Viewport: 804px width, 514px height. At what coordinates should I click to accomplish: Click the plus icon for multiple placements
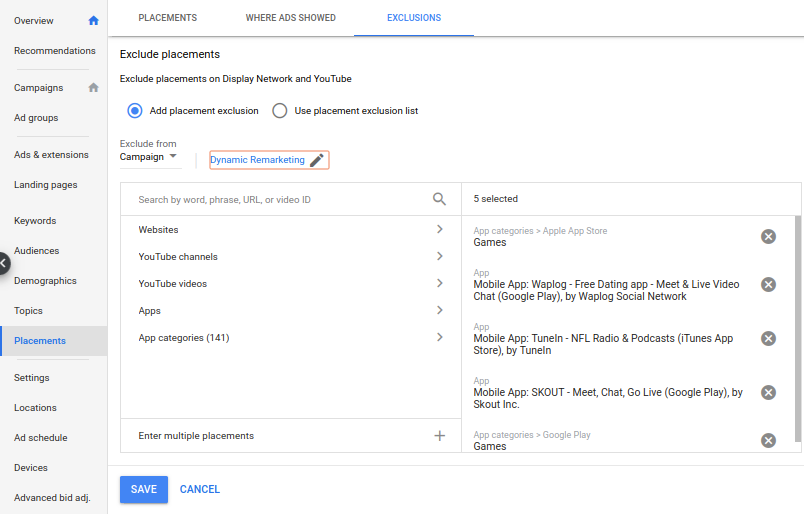[x=439, y=436]
